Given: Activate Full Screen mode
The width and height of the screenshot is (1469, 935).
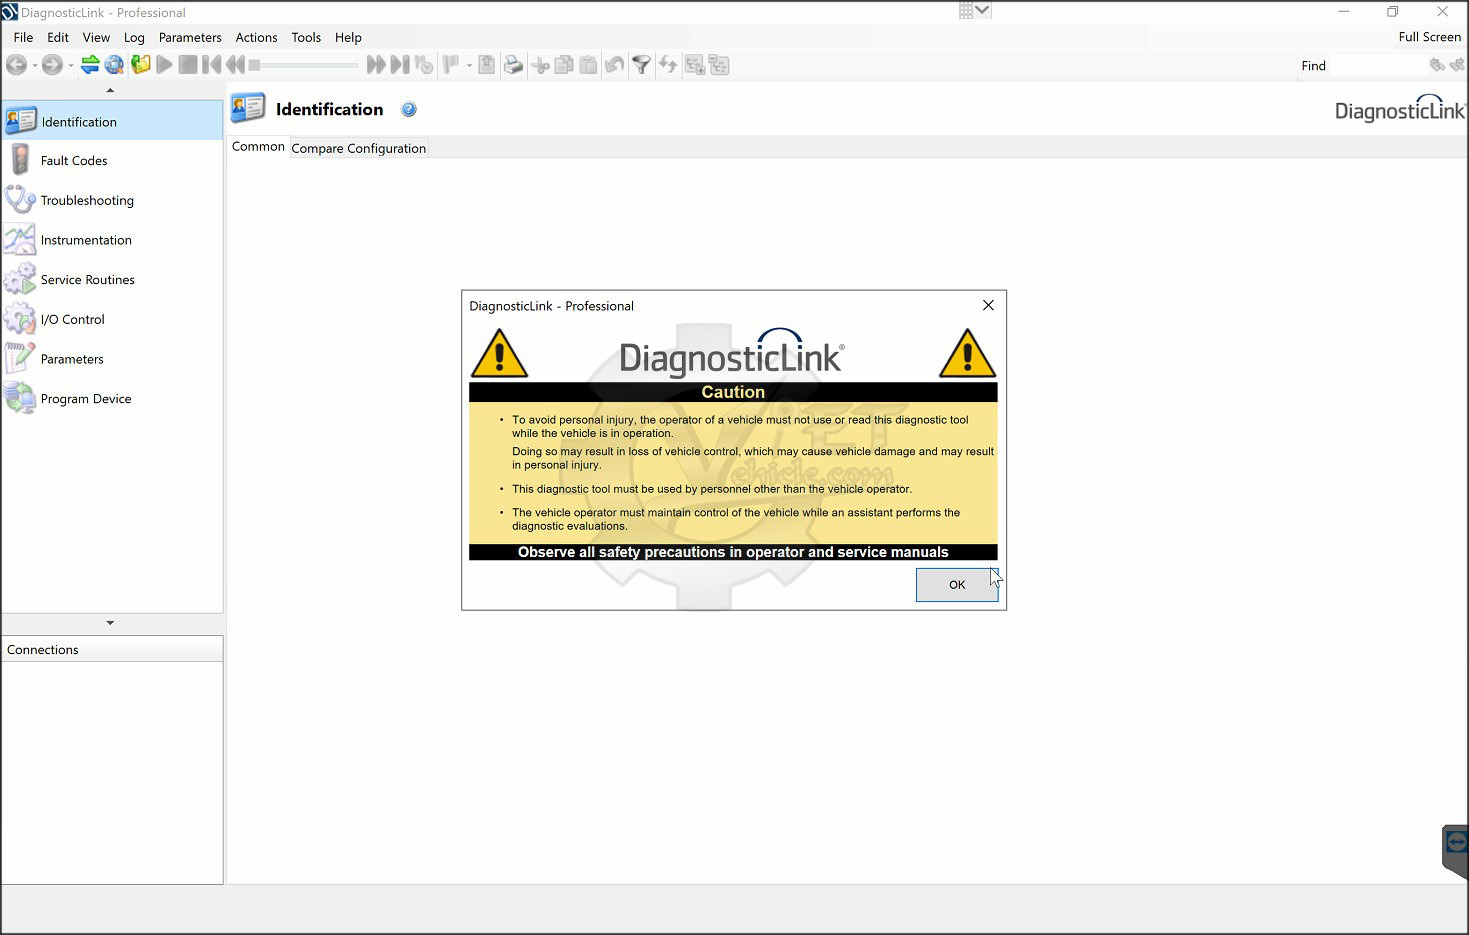Looking at the screenshot, I should coord(1429,36).
